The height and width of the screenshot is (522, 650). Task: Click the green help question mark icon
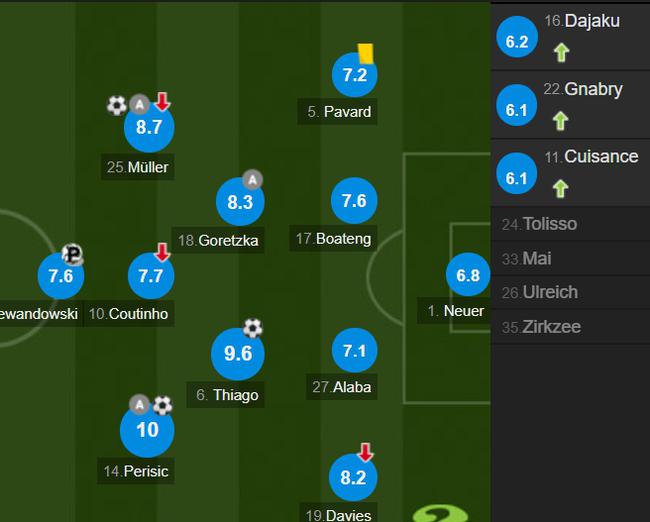point(441,513)
